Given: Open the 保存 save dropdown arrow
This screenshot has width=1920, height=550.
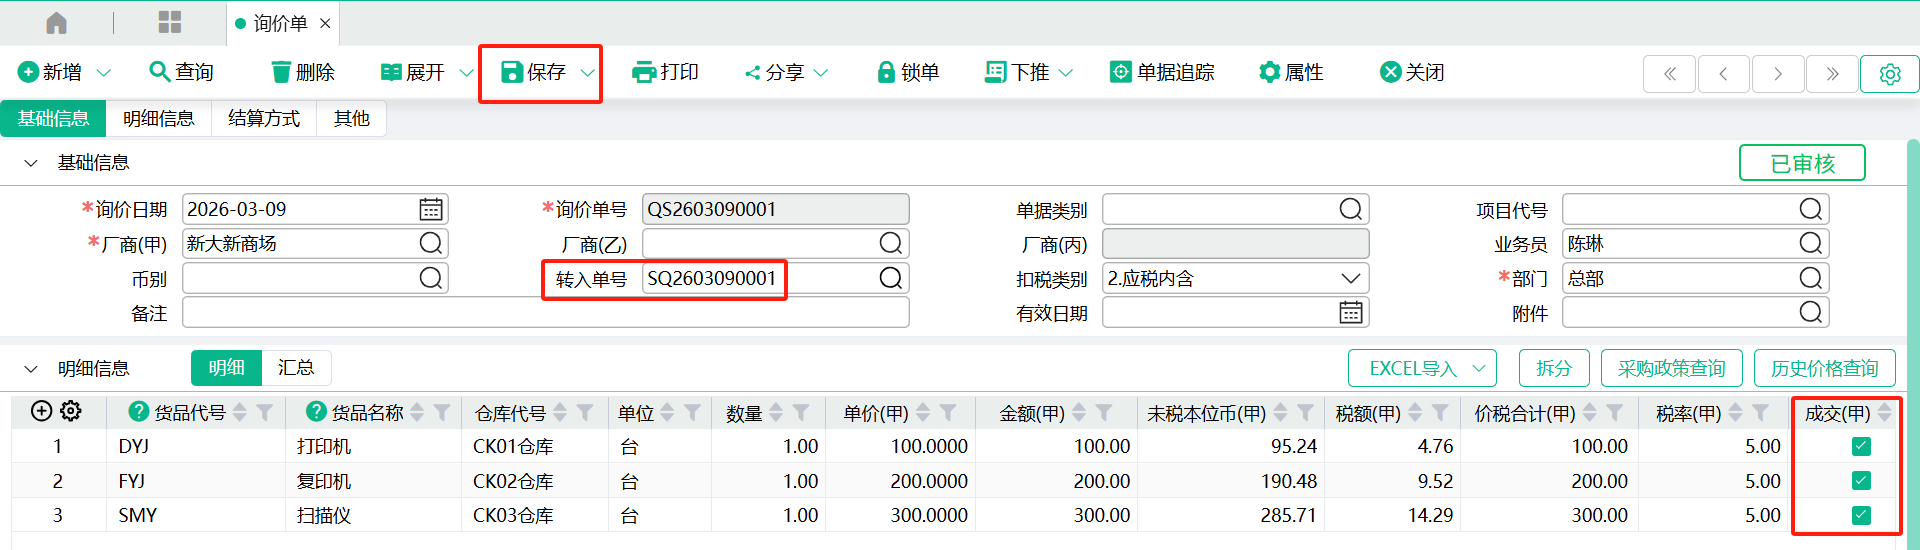Looking at the screenshot, I should (587, 73).
